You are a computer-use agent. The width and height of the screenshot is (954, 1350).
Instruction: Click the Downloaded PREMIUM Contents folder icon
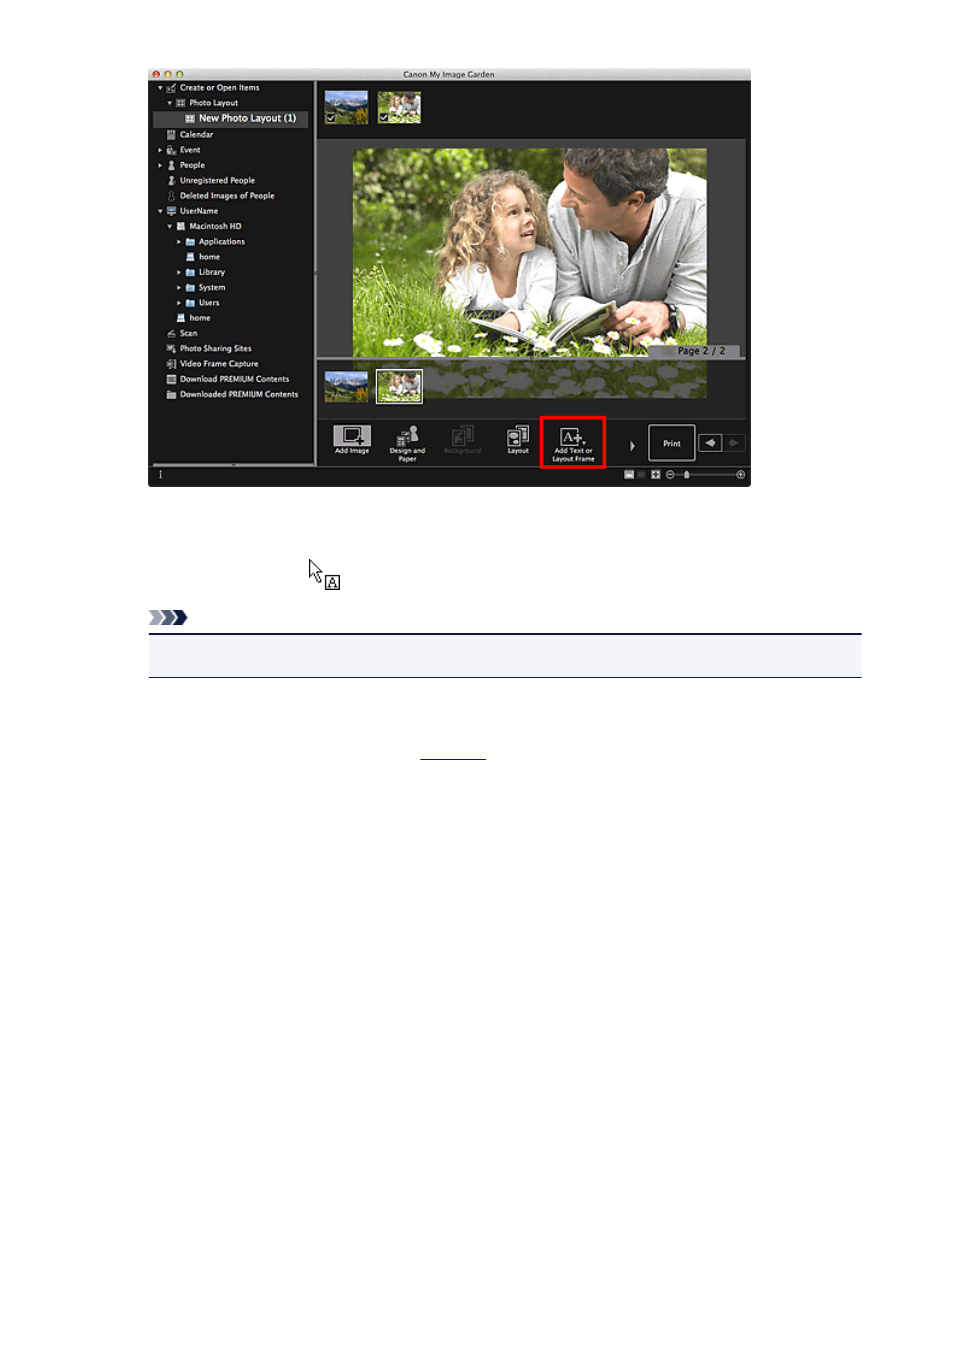tap(171, 394)
